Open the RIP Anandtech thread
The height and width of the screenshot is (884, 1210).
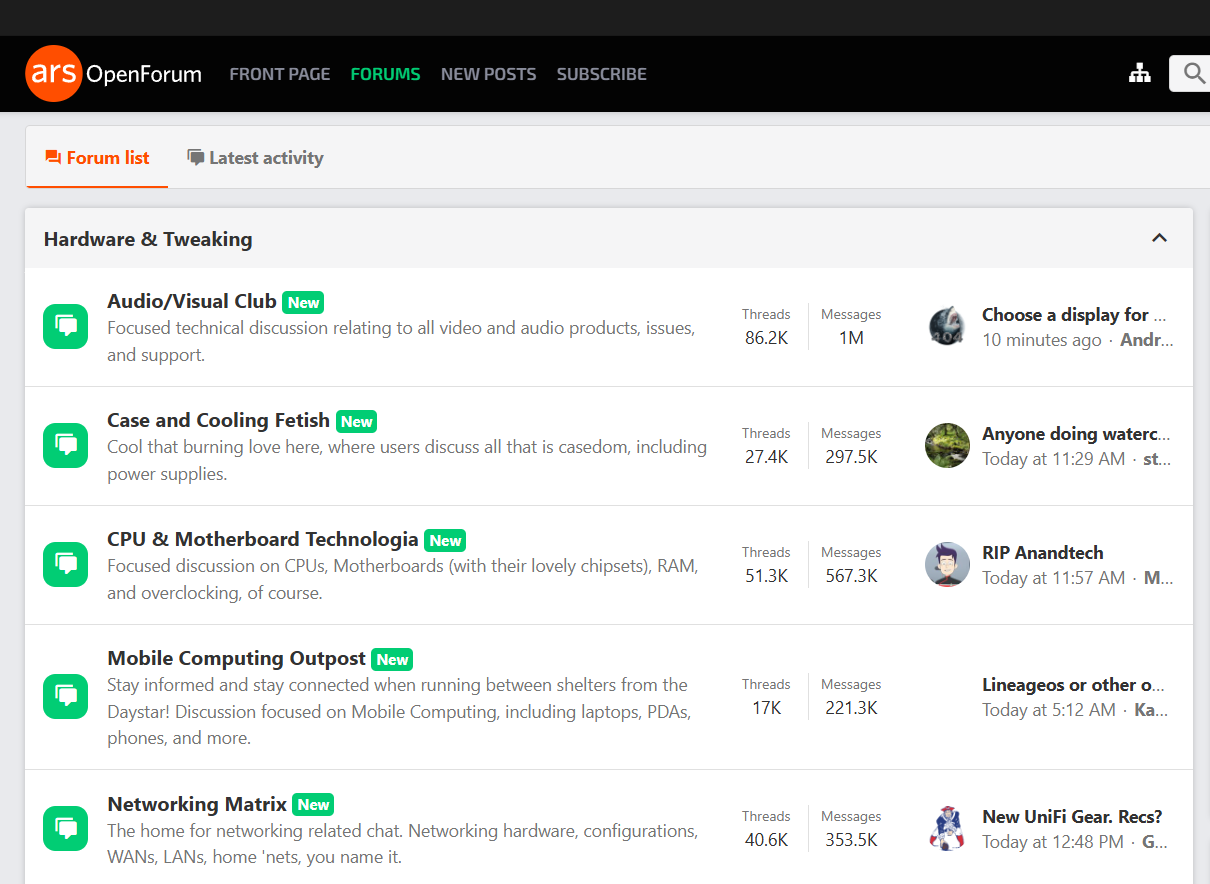click(1043, 553)
